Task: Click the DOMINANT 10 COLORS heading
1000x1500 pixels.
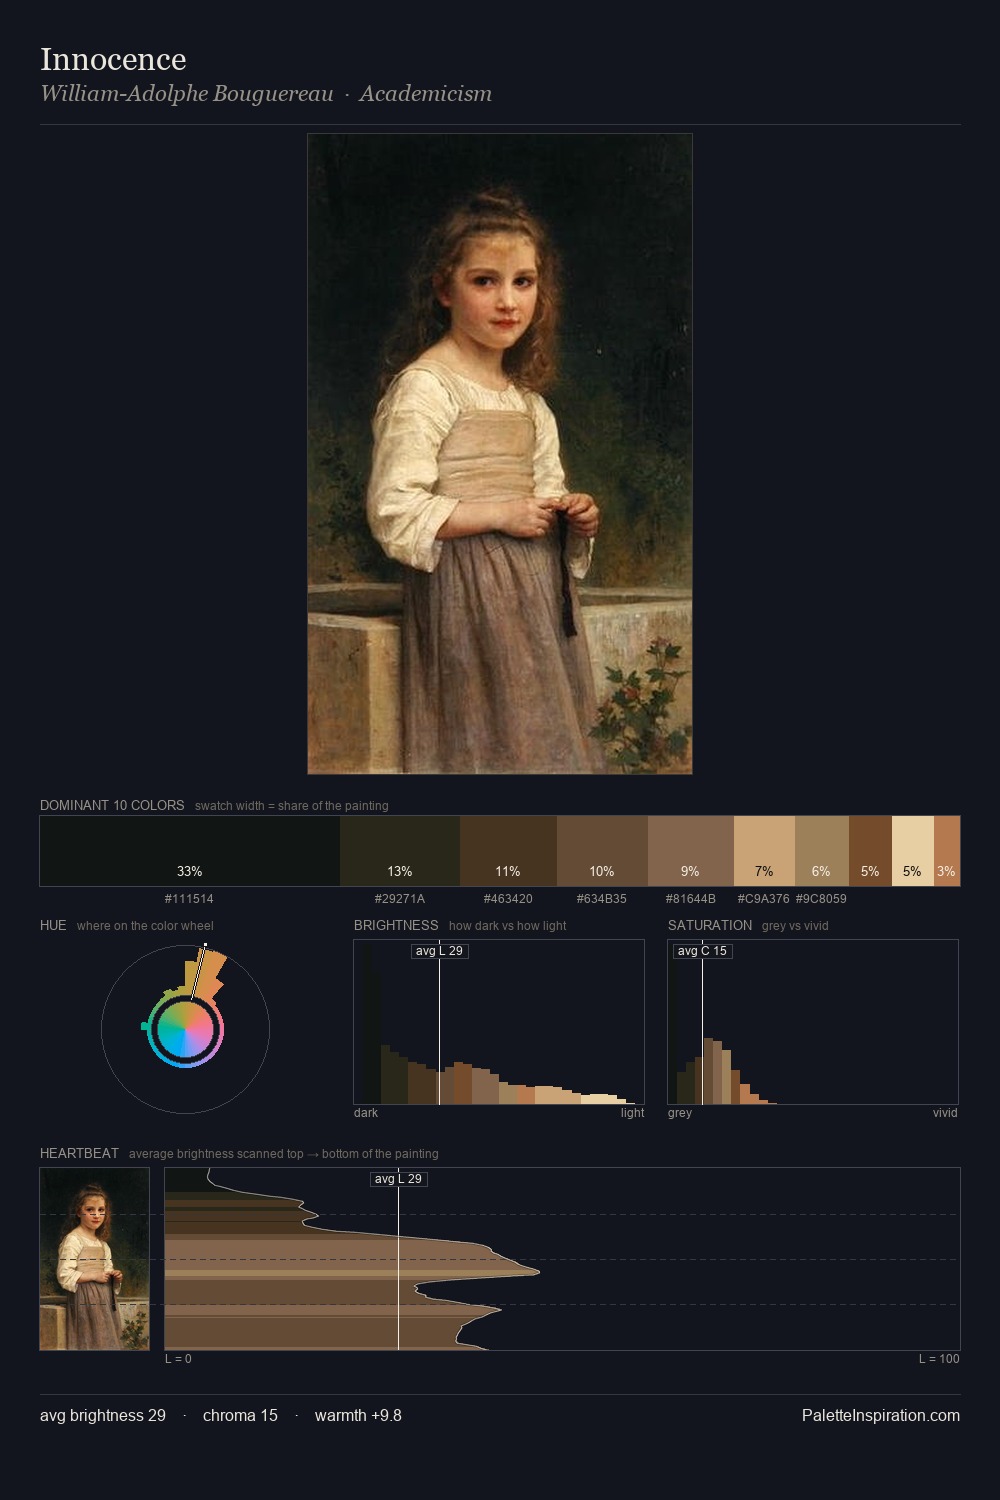Action: click(x=112, y=805)
